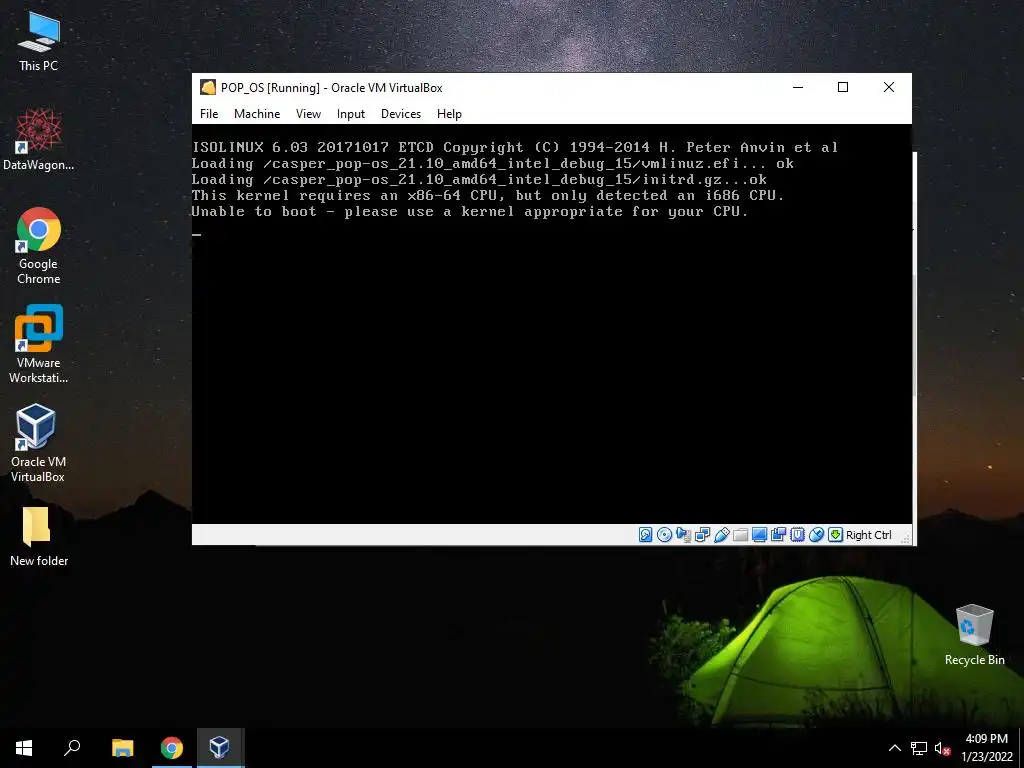
Task: Click the Right Ctrl host key label
Action: click(869, 535)
